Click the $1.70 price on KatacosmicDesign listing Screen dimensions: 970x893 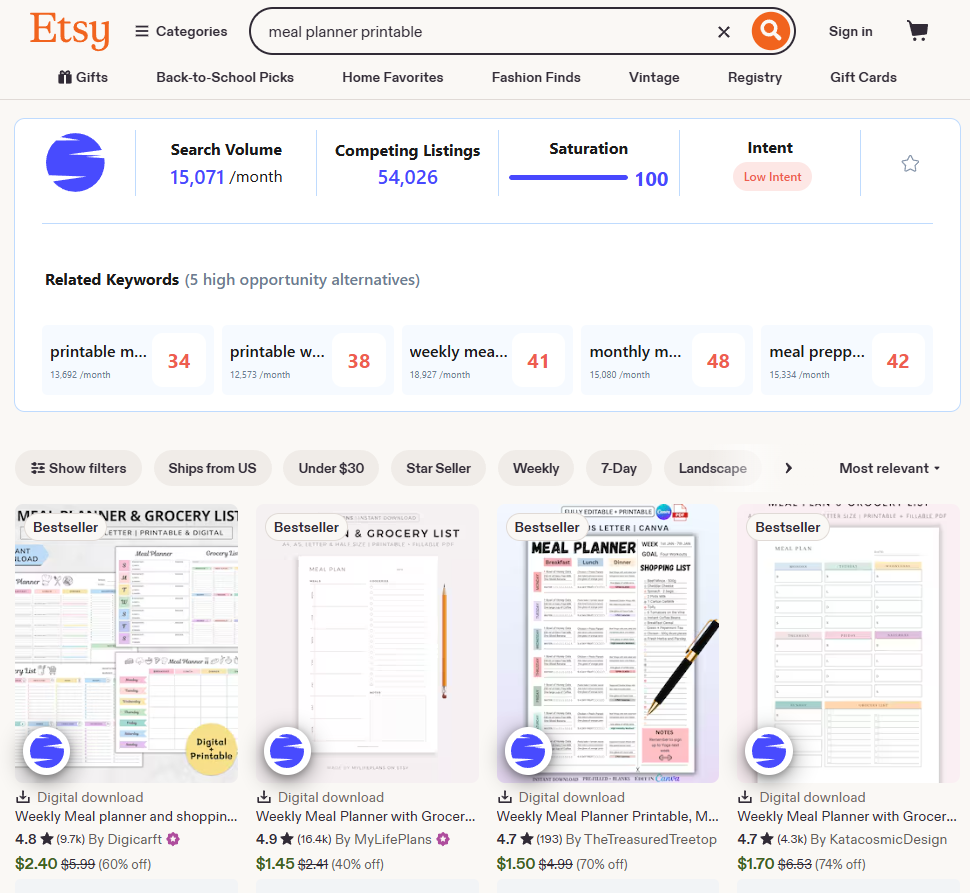(756, 863)
